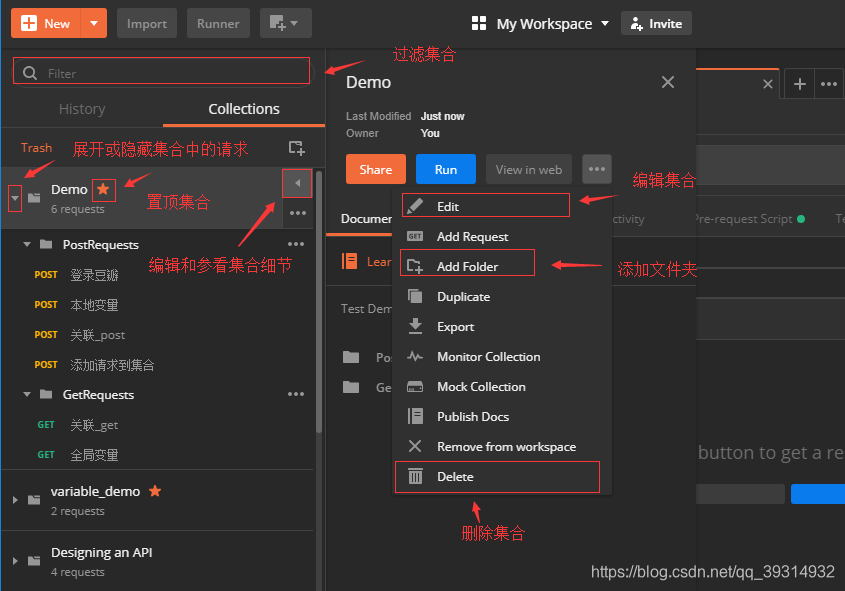Choose Add Request from the menu
This screenshot has width=845, height=591.
tap(502, 237)
